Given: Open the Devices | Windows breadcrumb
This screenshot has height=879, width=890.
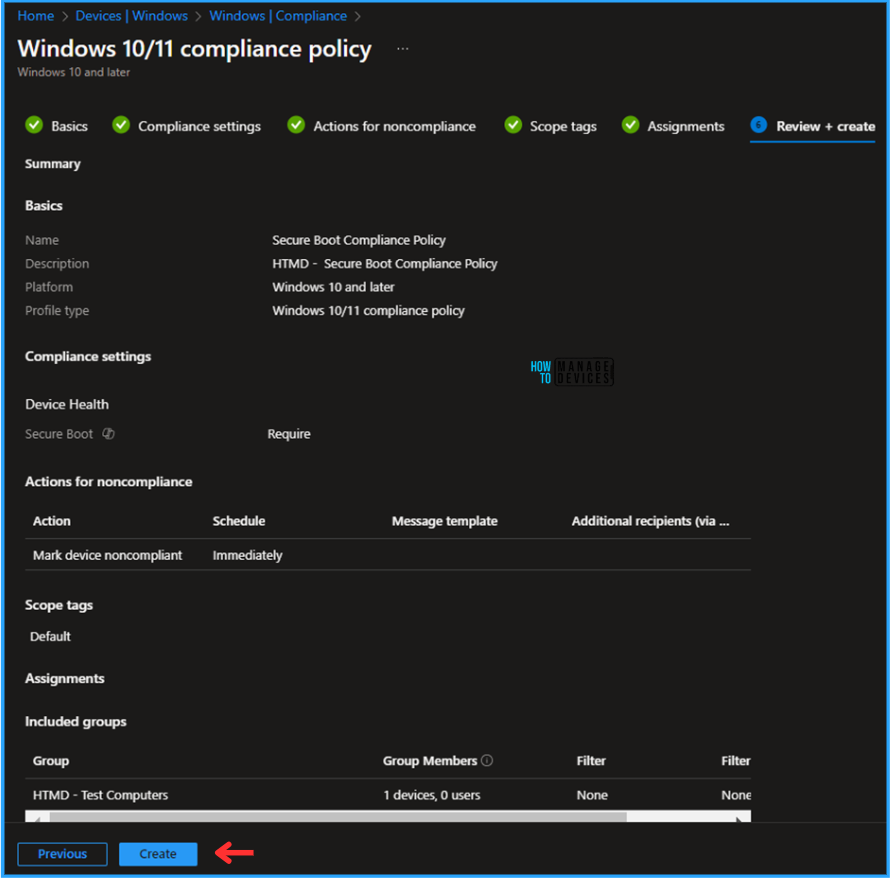Looking at the screenshot, I should (x=132, y=16).
